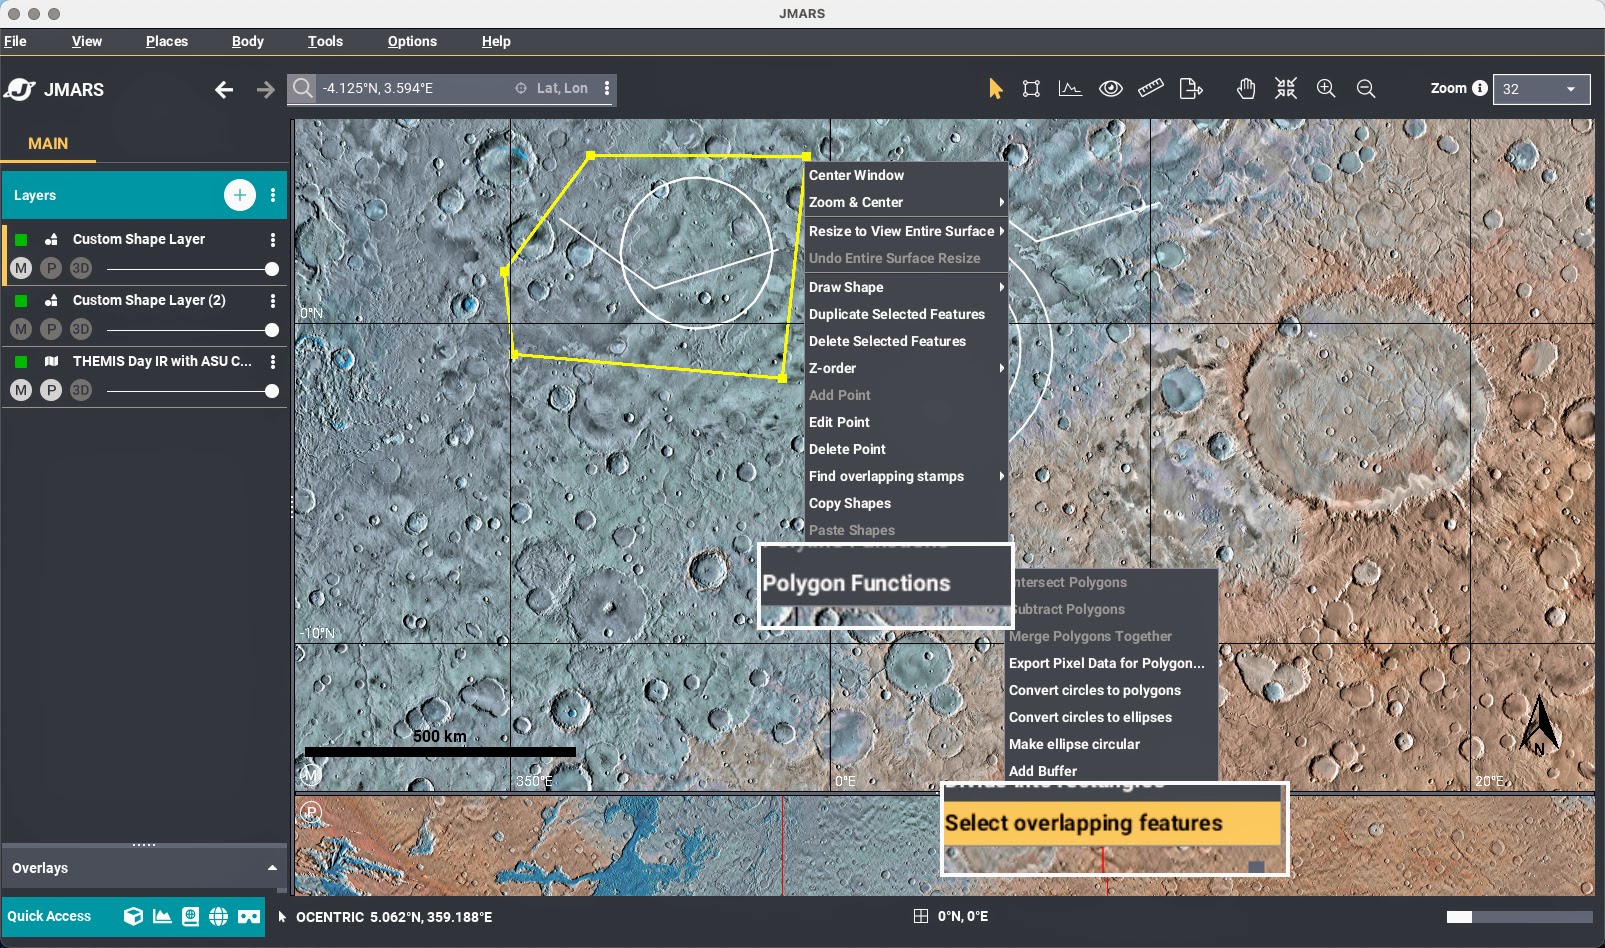Click the VR goggles Quick Access icon
Viewport: 1605px width, 948px height.
point(249,916)
